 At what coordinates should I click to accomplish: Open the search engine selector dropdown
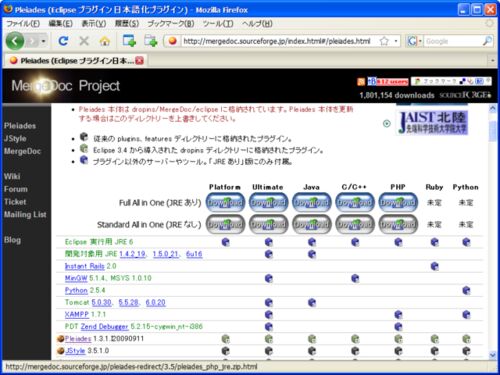point(414,41)
